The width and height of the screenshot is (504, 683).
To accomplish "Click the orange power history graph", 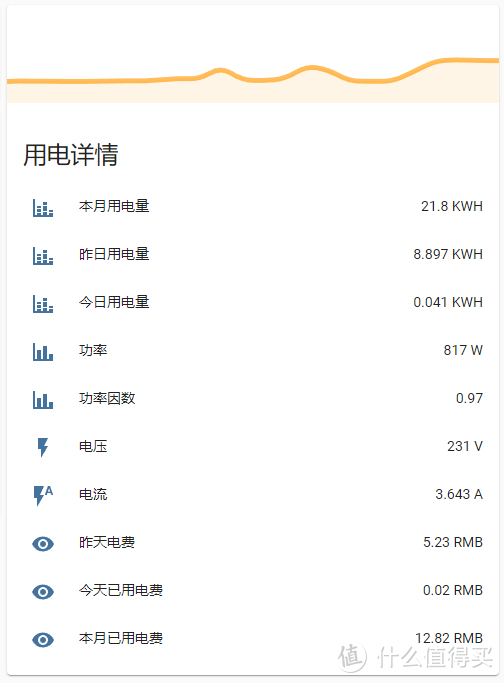I will (253, 78).
